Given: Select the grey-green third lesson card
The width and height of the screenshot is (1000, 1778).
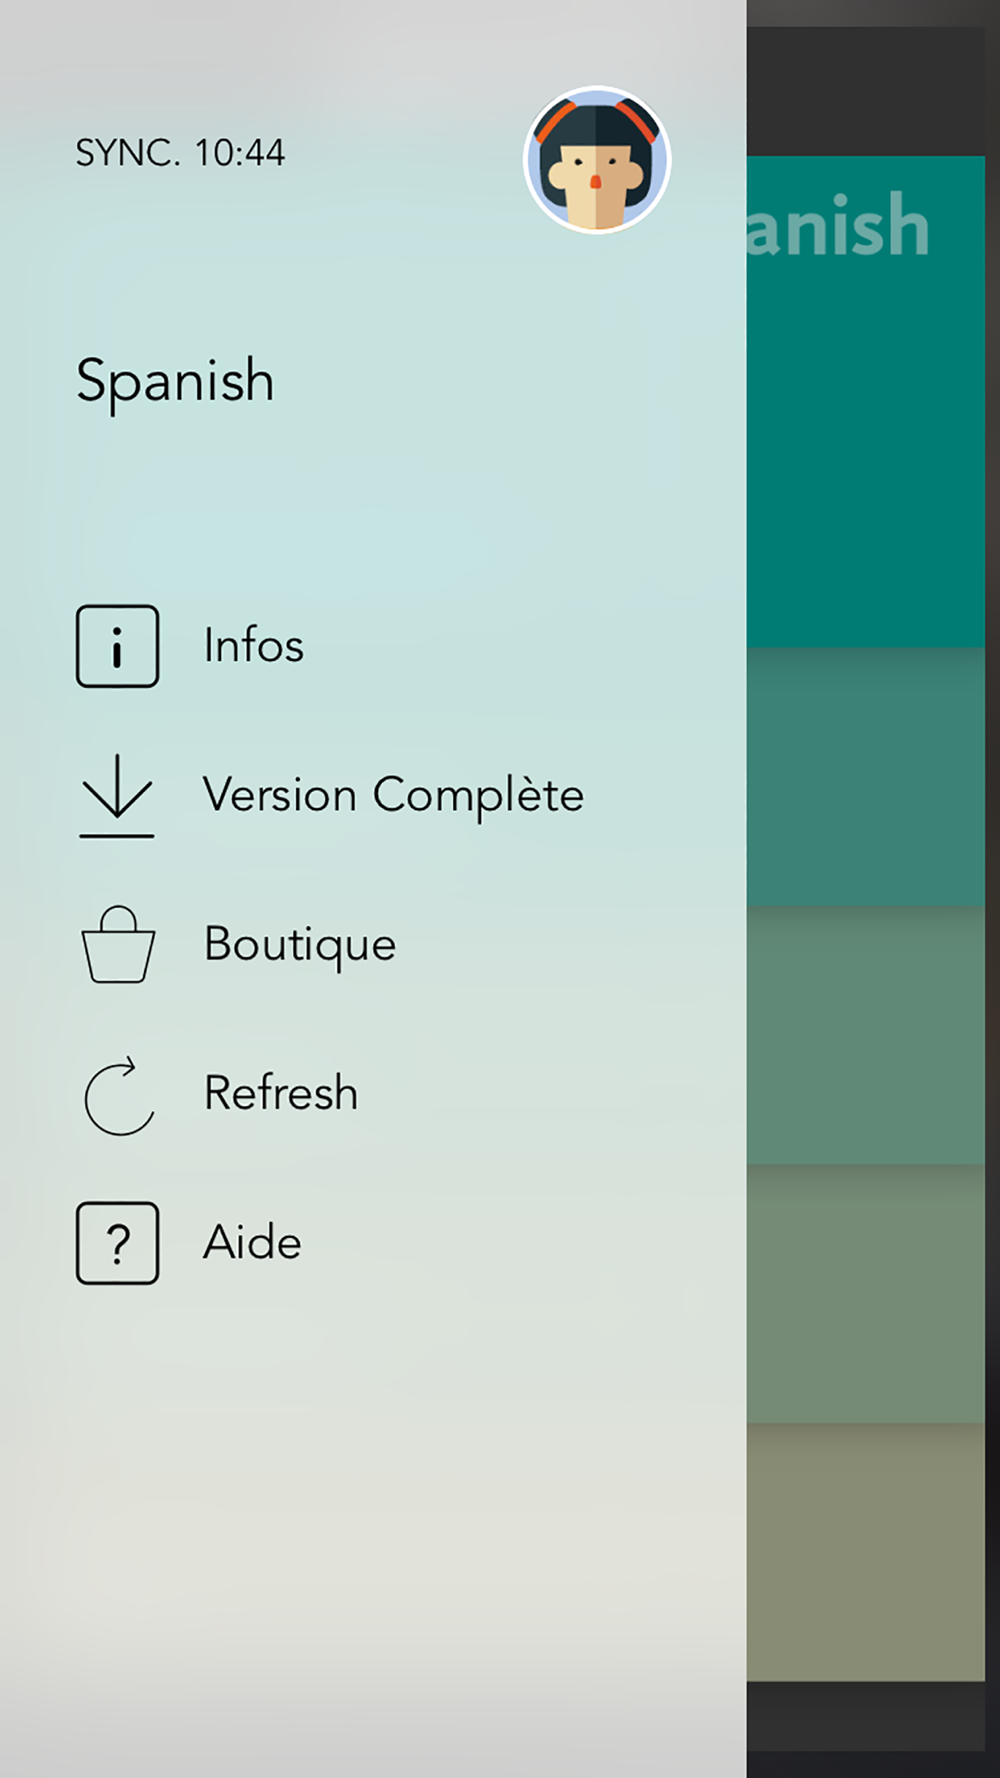Looking at the screenshot, I should (866, 1035).
